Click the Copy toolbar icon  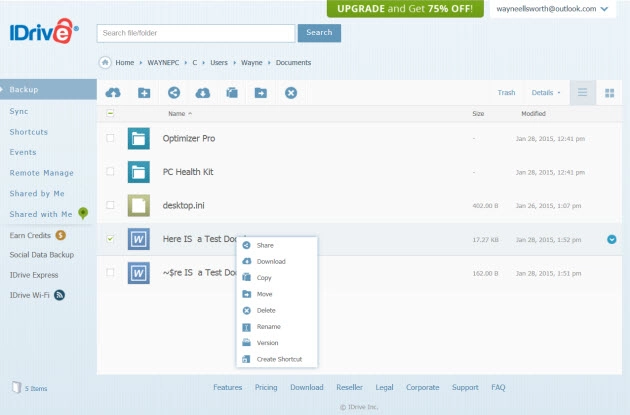[232, 93]
